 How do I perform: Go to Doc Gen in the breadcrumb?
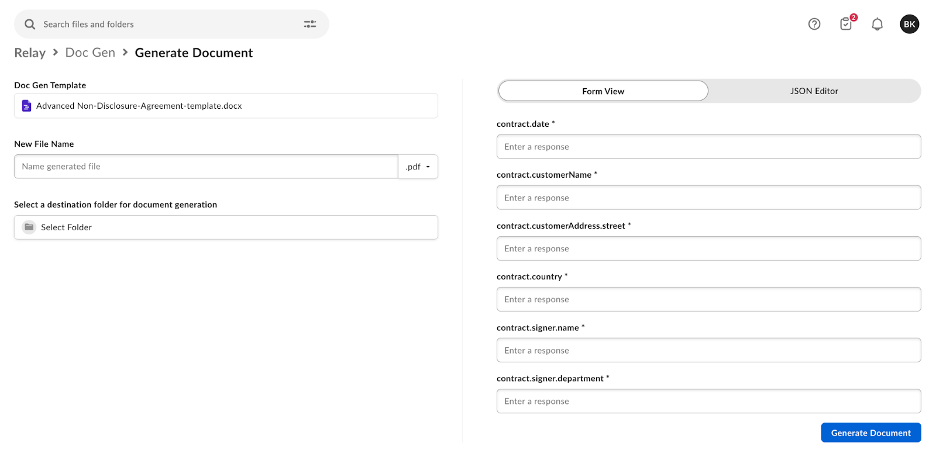click(x=87, y=53)
